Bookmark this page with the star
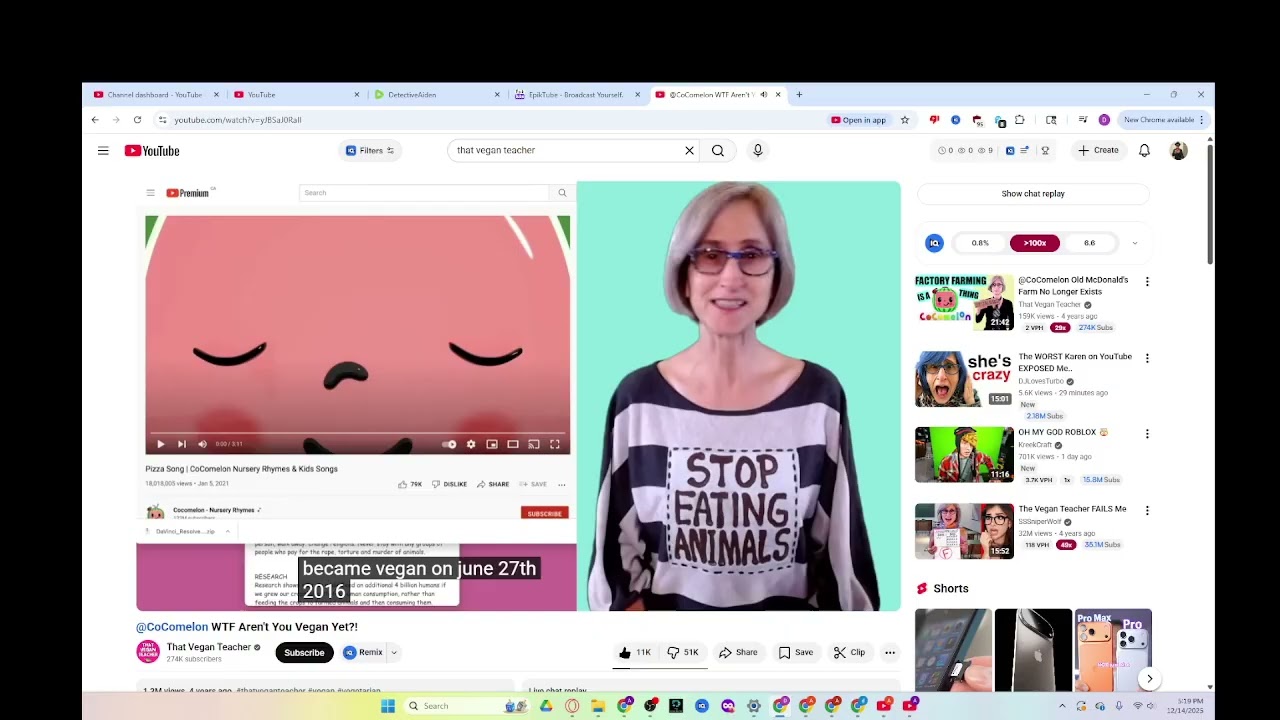 905,120
